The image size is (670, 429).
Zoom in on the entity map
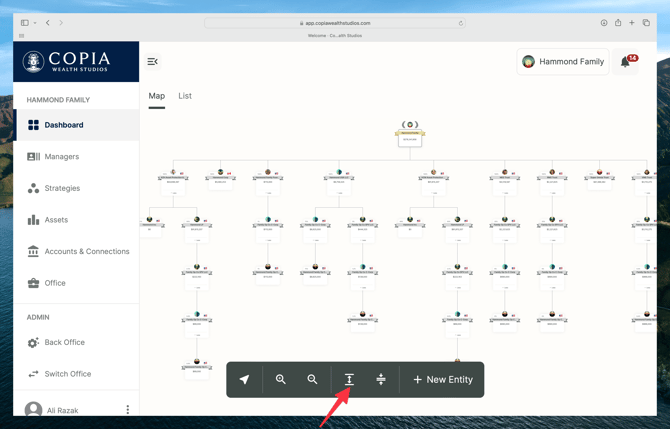(281, 380)
